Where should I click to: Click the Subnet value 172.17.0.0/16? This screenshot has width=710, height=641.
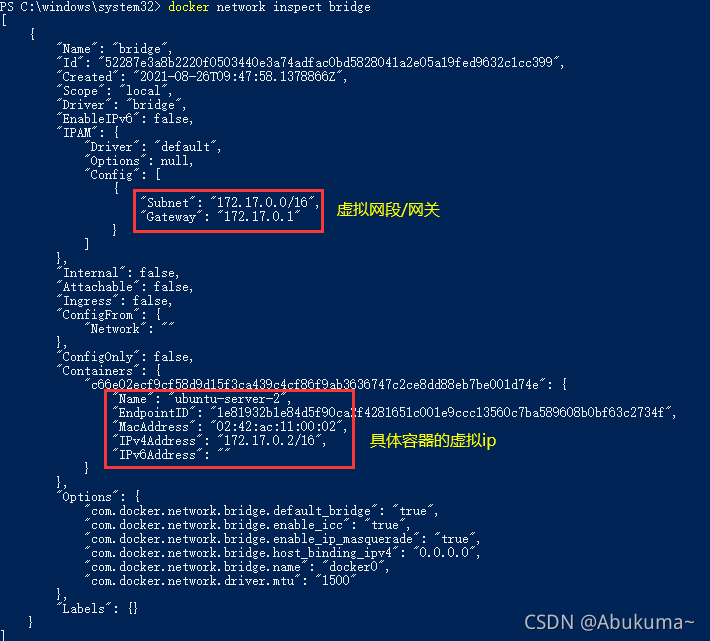coord(262,202)
